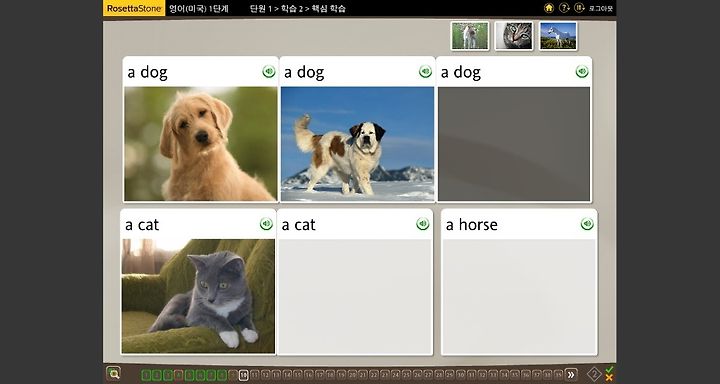
Task: Select the tabby cat answer thumbnail
Action: click(514, 36)
